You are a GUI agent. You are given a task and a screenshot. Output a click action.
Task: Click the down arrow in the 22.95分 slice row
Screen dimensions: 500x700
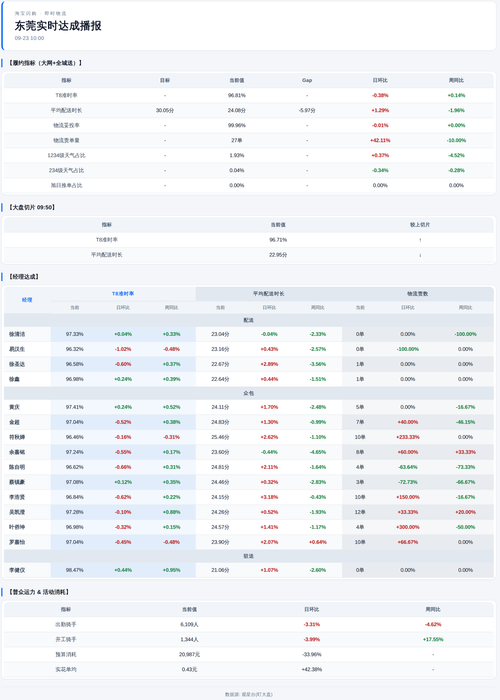(x=420, y=255)
